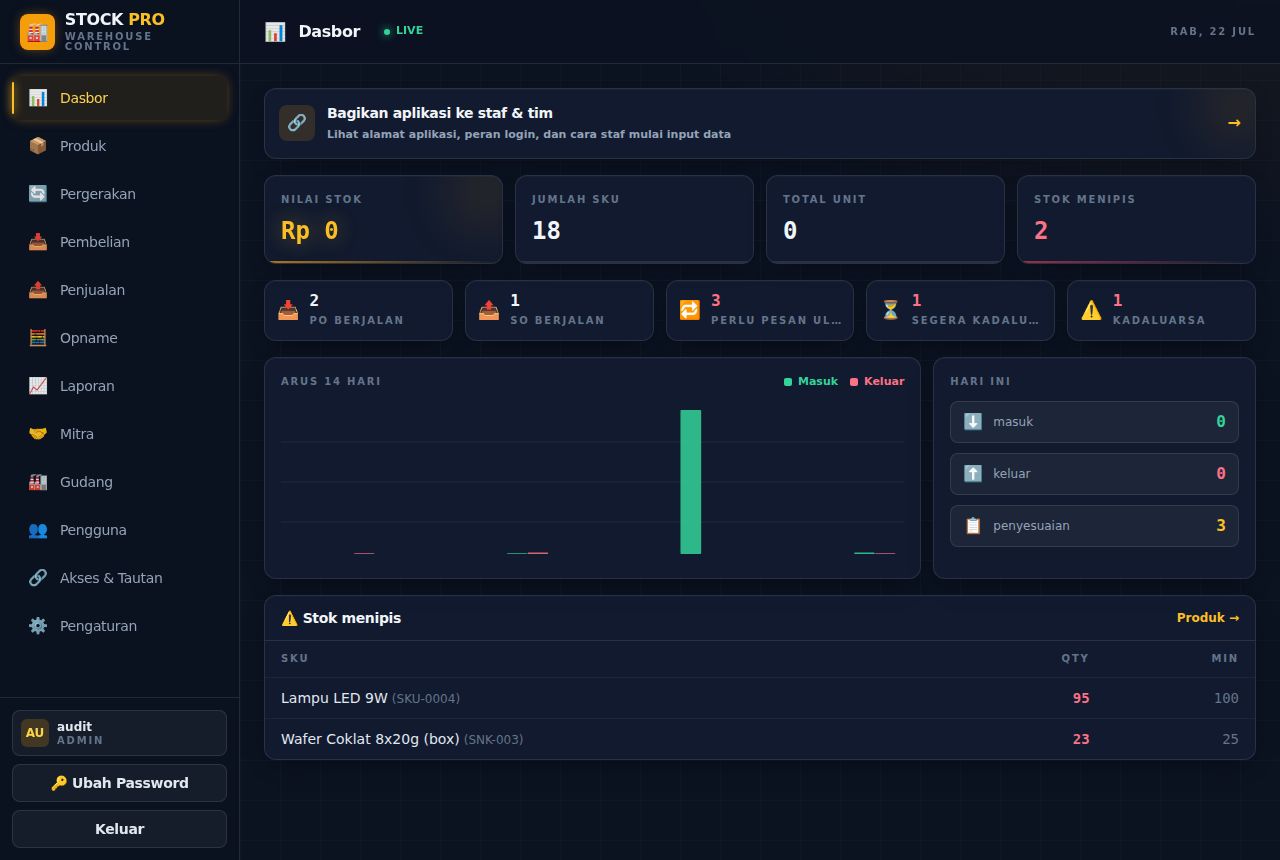The height and width of the screenshot is (860, 1280).
Task: Click the Pengaturan gear icon
Action: click(38, 626)
